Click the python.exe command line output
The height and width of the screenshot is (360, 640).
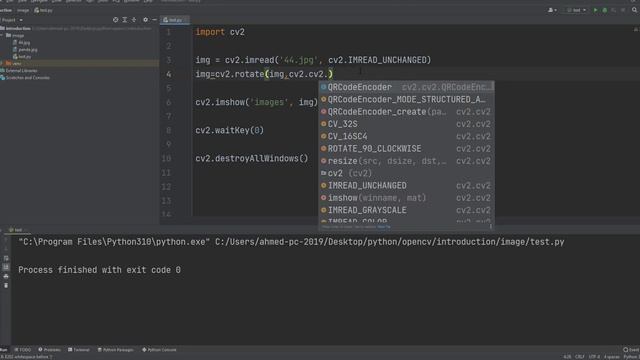pos(291,242)
